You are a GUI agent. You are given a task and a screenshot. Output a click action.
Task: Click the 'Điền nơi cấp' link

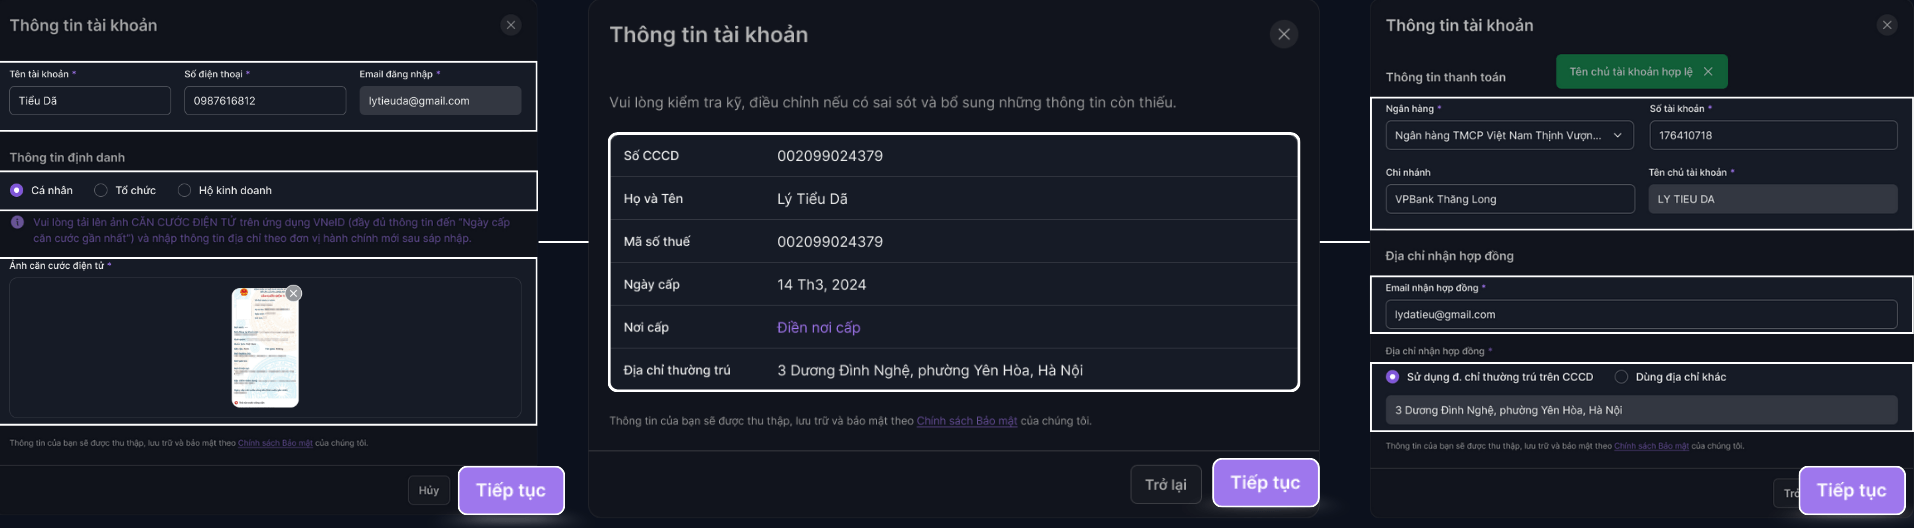click(x=818, y=327)
